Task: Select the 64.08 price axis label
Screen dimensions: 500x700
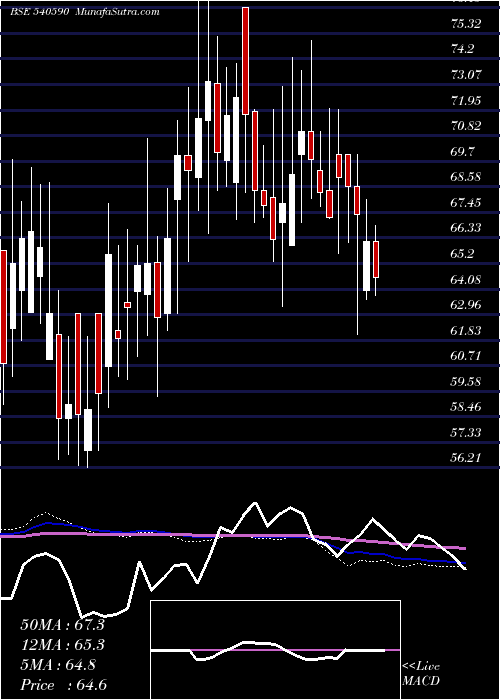Action: (x=467, y=280)
